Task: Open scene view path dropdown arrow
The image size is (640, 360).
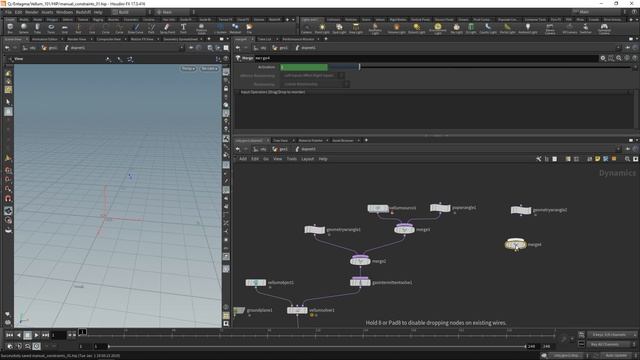Action: coord(182,48)
